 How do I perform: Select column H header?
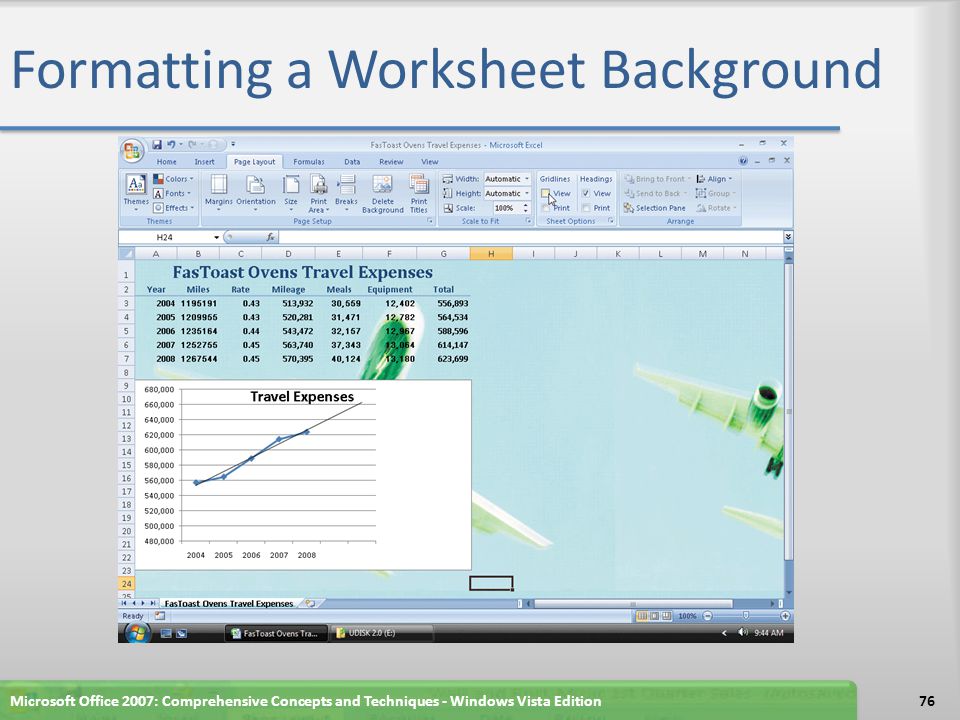(x=491, y=253)
